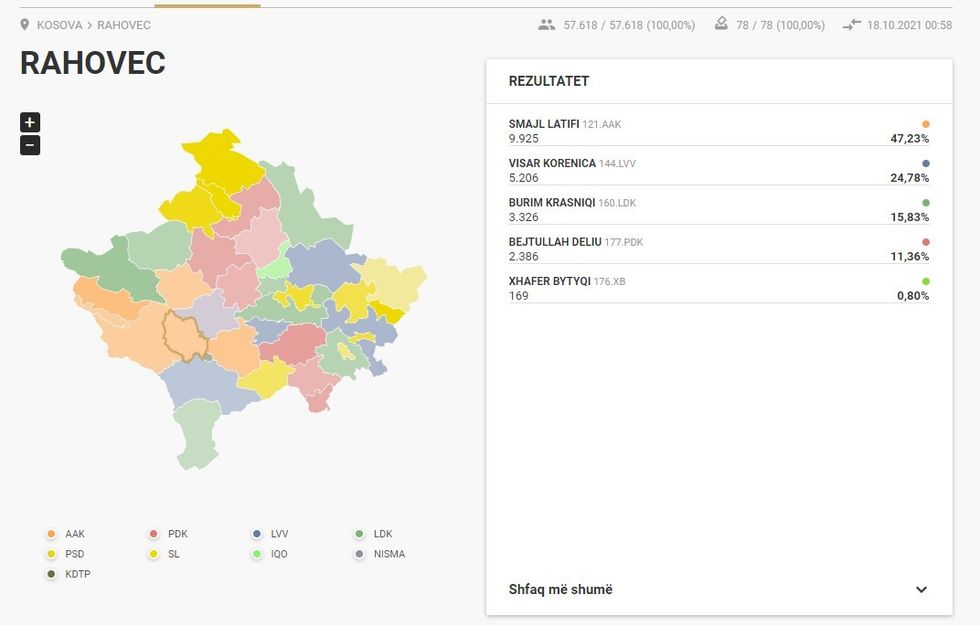
Task: Zoom in on the map
Action: (x=30, y=122)
